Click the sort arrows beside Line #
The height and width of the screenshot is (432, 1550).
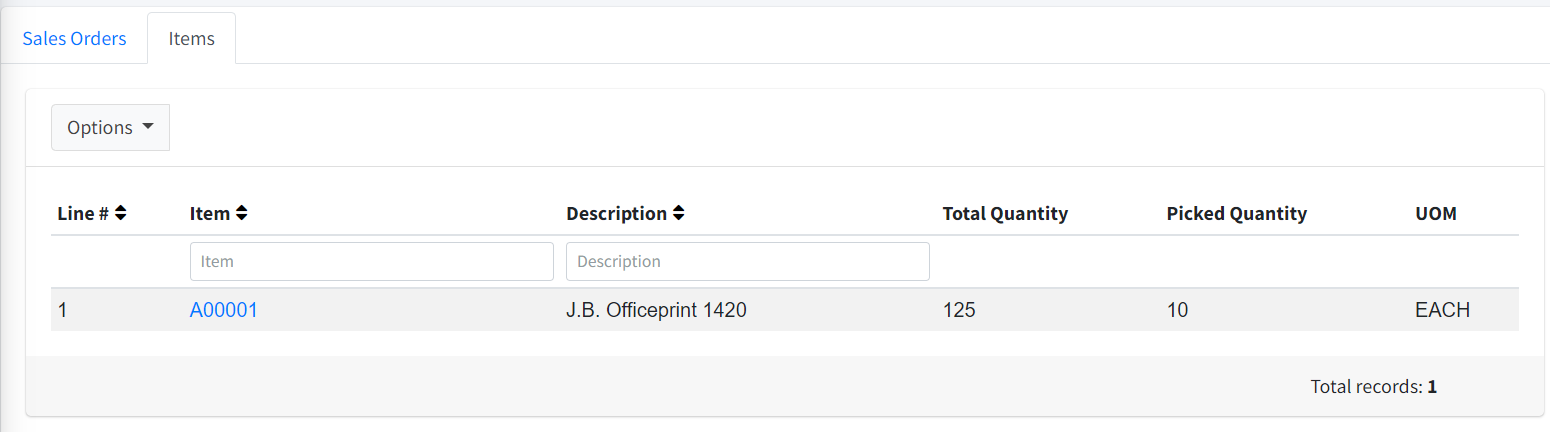point(121,213)
